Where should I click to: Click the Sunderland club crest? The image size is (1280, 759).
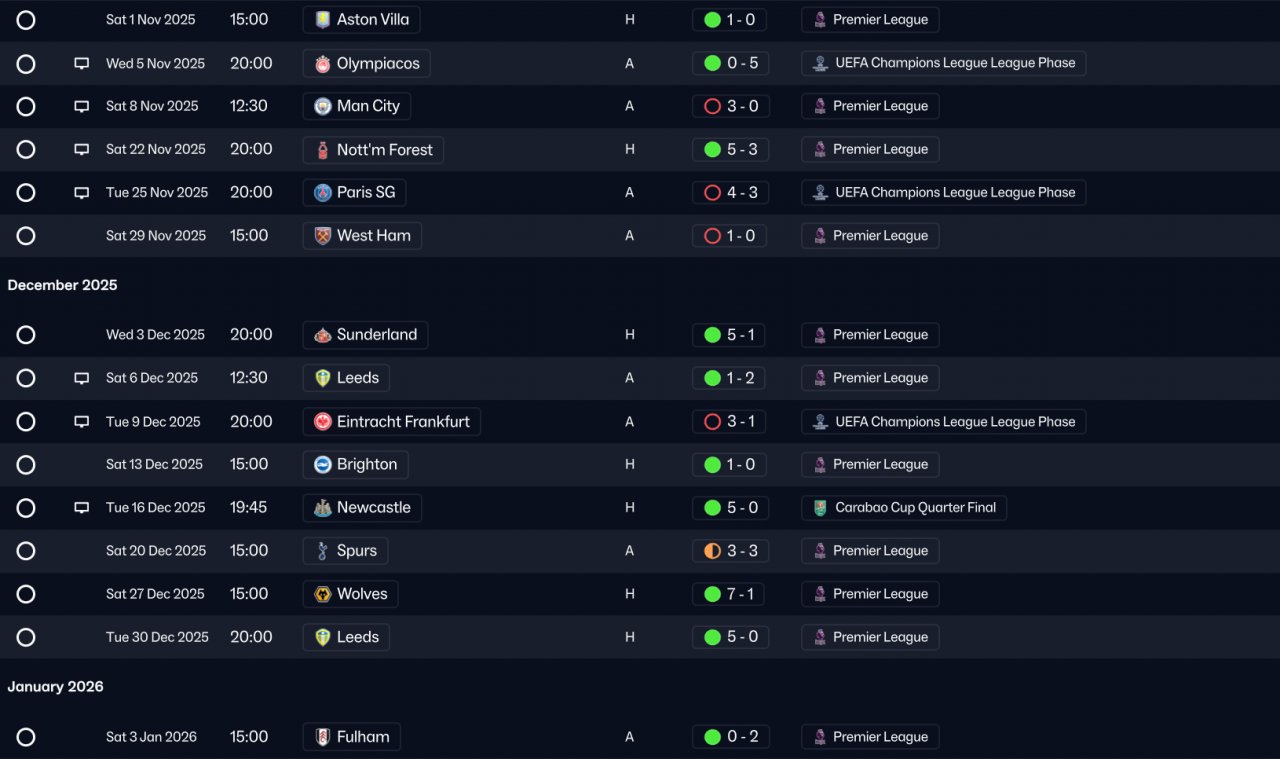322,335
